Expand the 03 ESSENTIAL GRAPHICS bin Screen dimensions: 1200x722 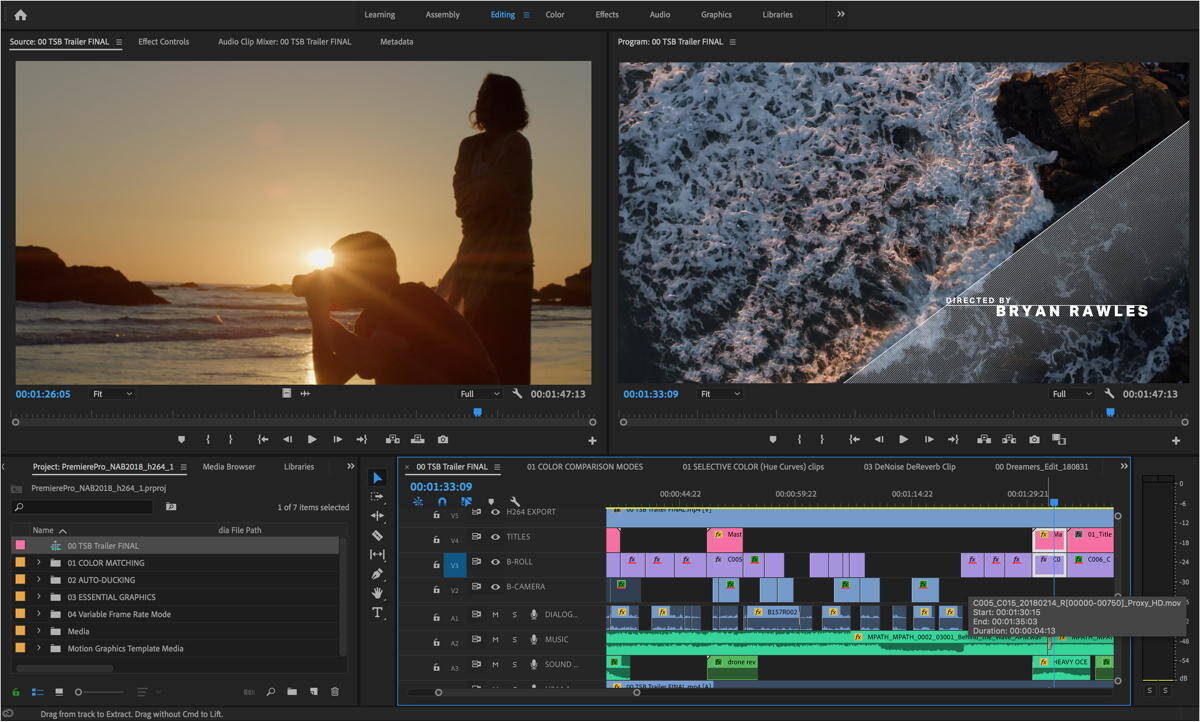tap(39, 597)
